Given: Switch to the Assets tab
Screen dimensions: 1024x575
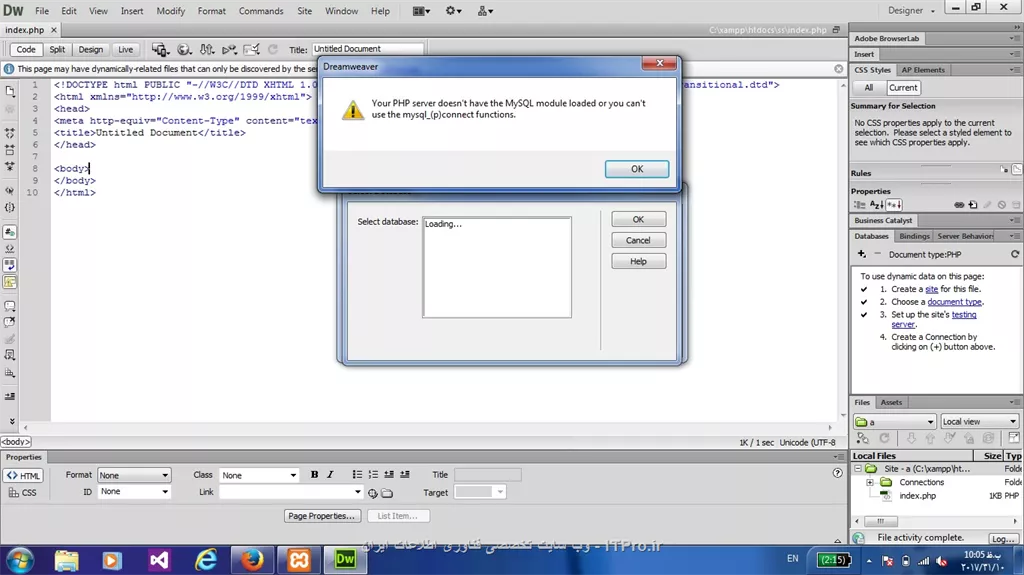Looking at the screenshot, I should point(891,402).
